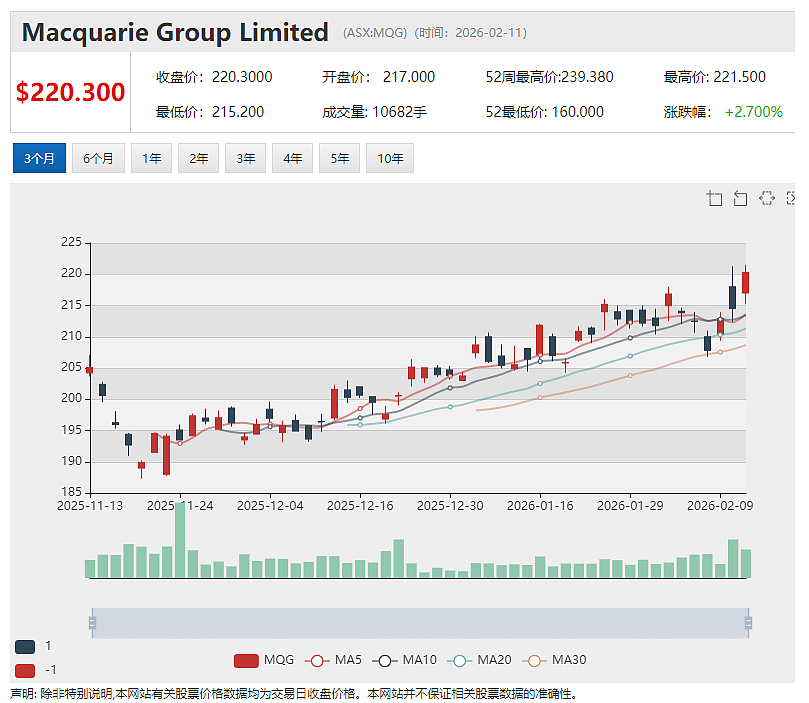Click the 185 y-axis price label
Image resolution: width=809 pixels, height=703 pixels.
[x=72, y=492]
